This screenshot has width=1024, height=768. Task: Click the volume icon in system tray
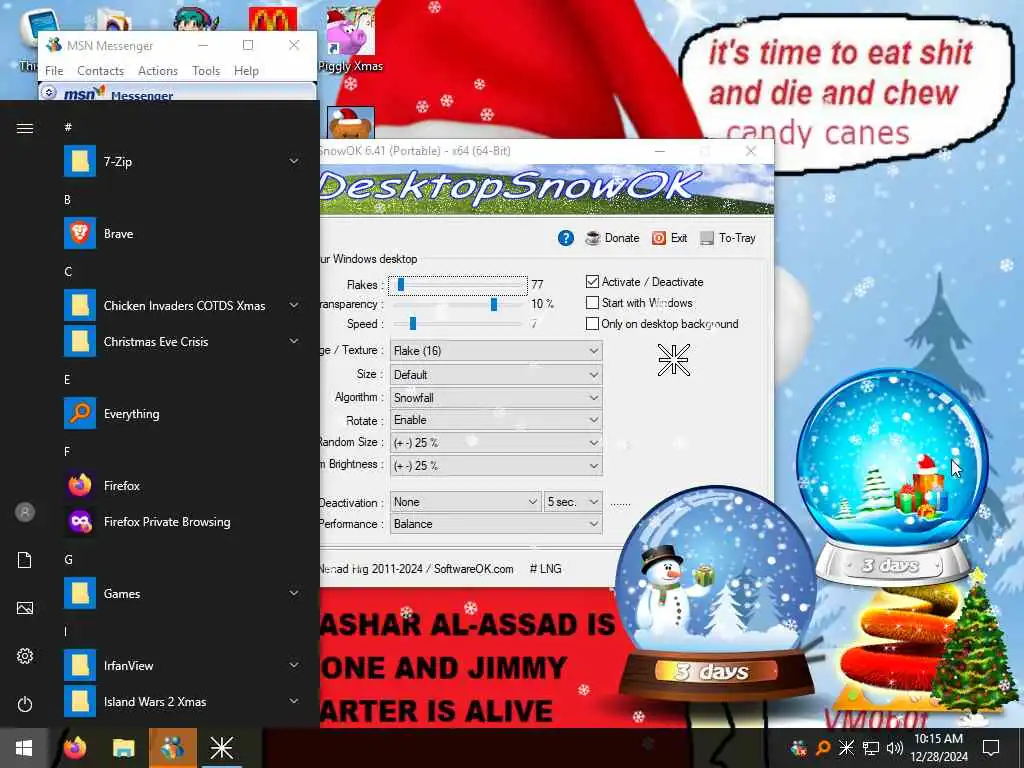click(x=895, y=748)
